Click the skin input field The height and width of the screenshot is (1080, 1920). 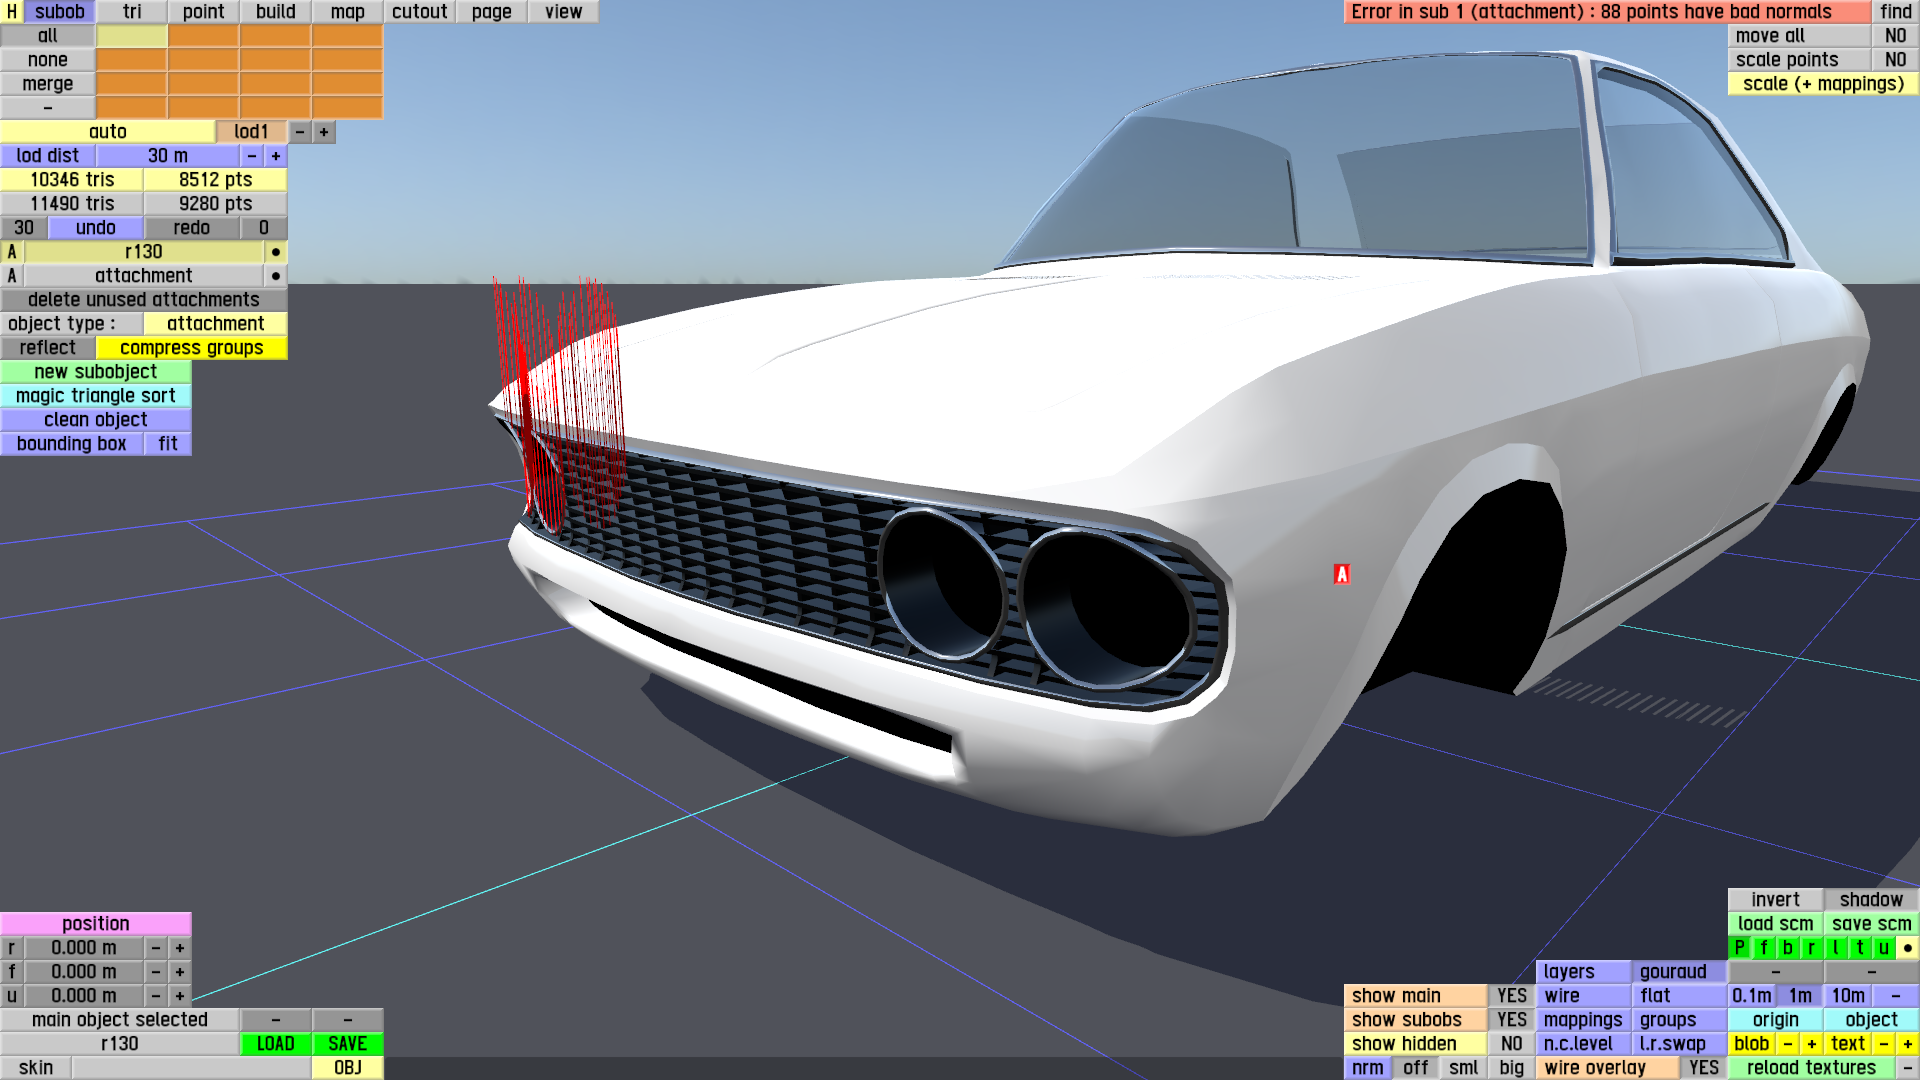click(190, 1068)
